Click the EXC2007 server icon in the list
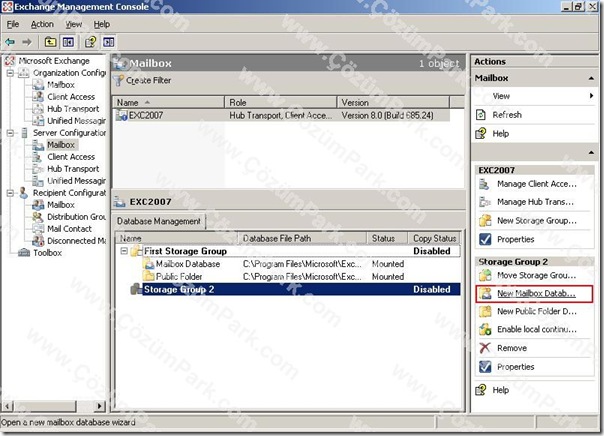 pyautogui.click(x=122, y=115)
